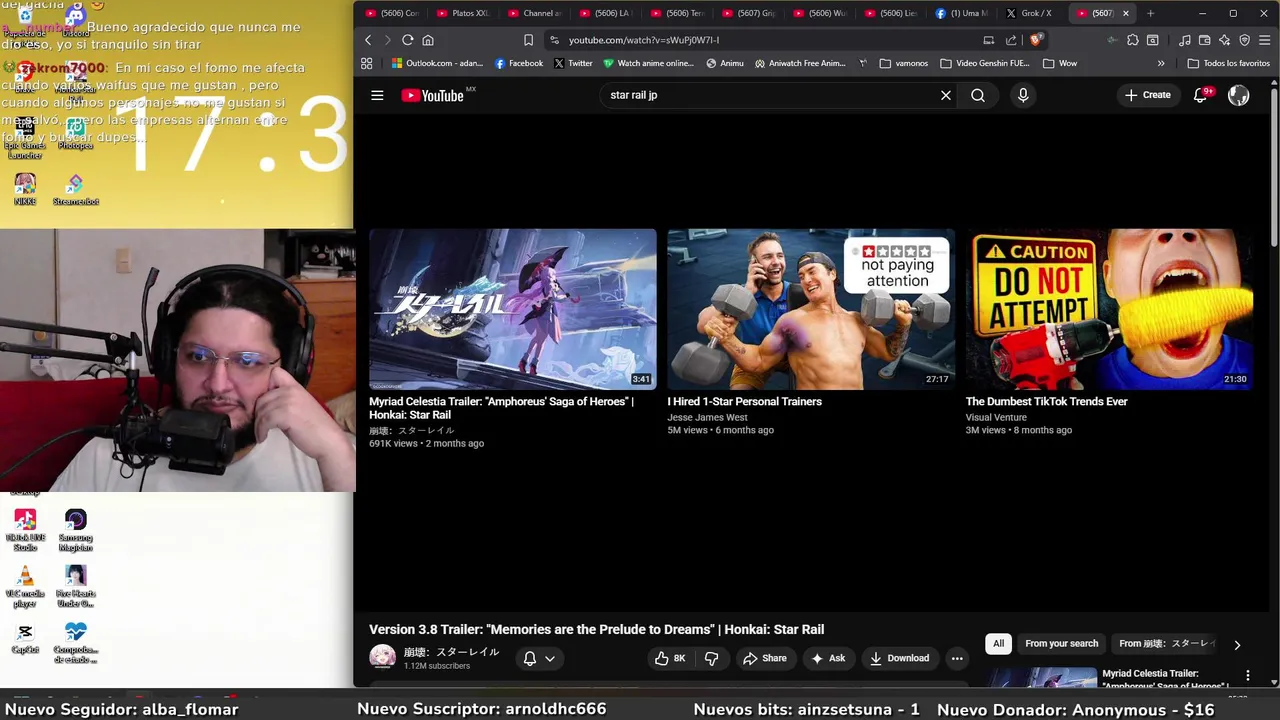The height and width of the screenshot is (720, 1280).
Task: Open I Hired 1-Star Personal Trainers thumbnail
Action: pyautogui.click(x=811, y=309)
